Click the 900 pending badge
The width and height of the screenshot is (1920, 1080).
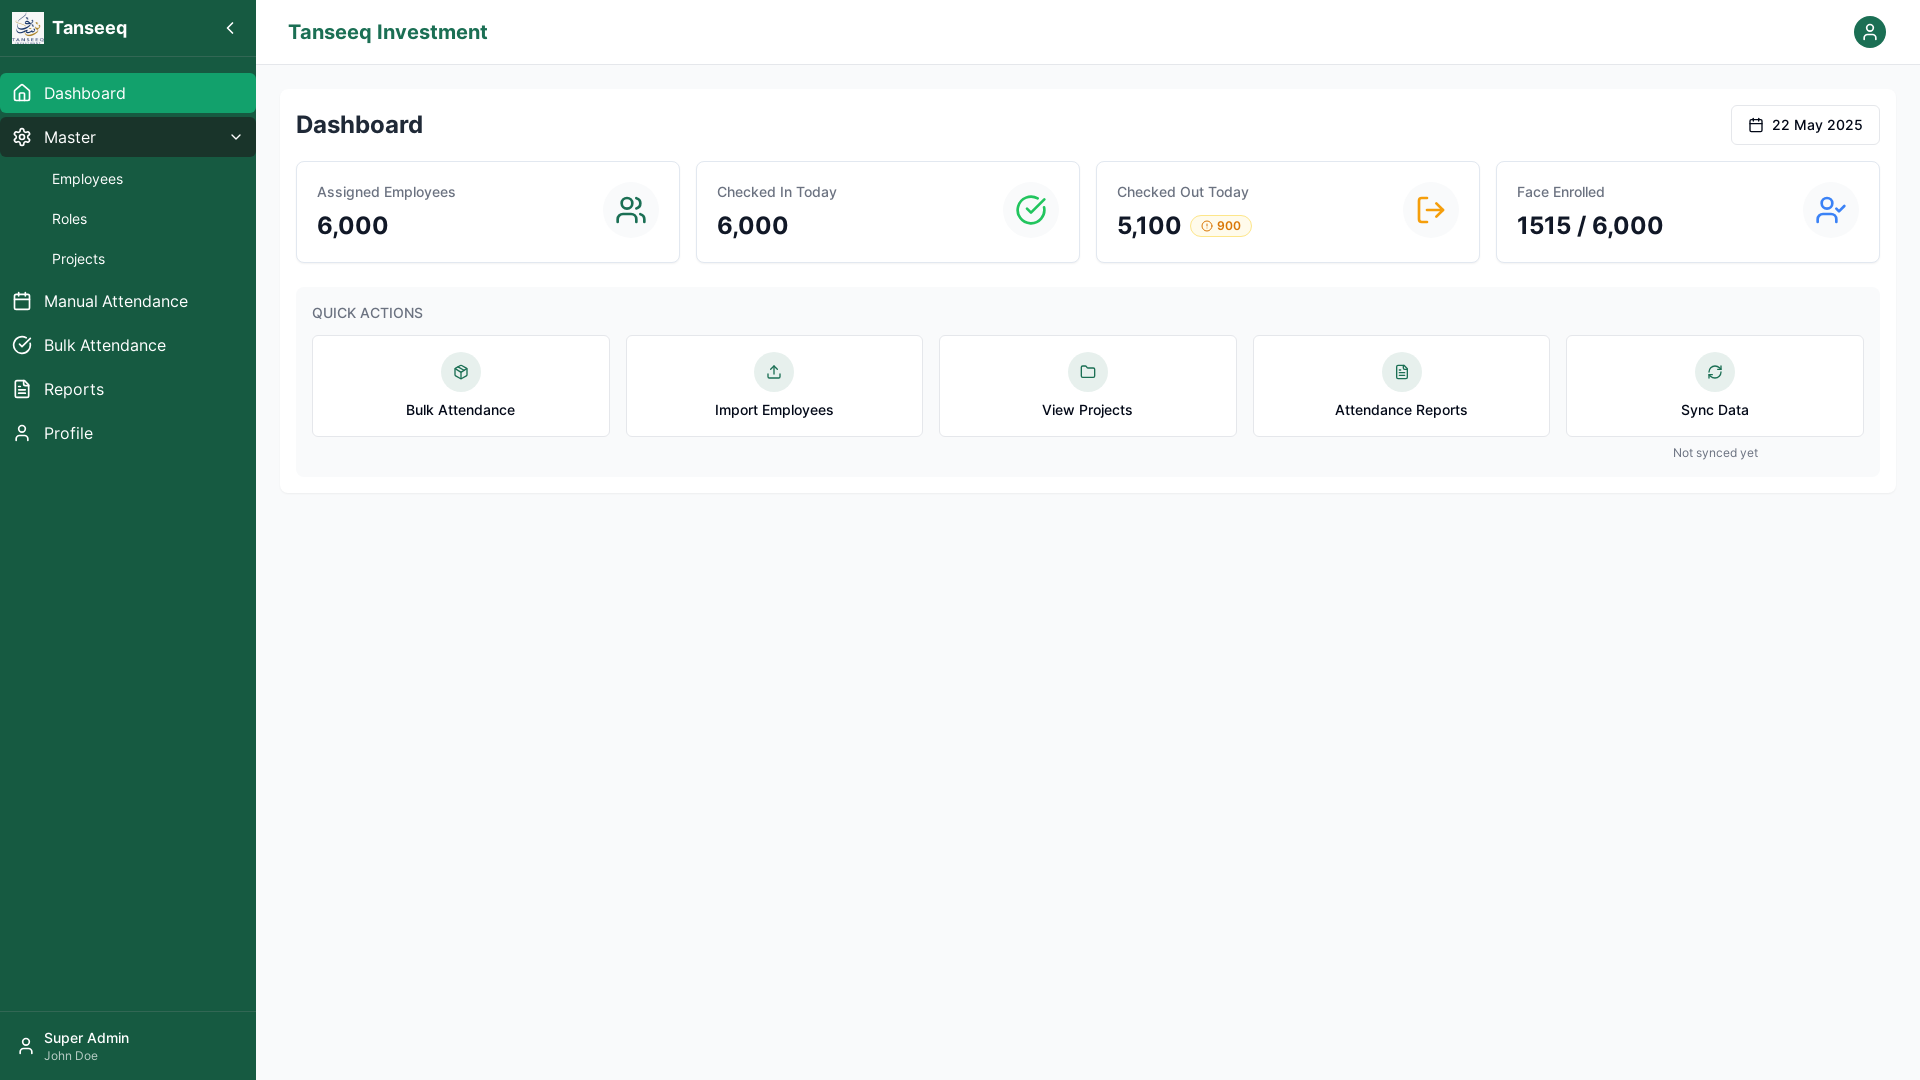tap(1220, 226)
